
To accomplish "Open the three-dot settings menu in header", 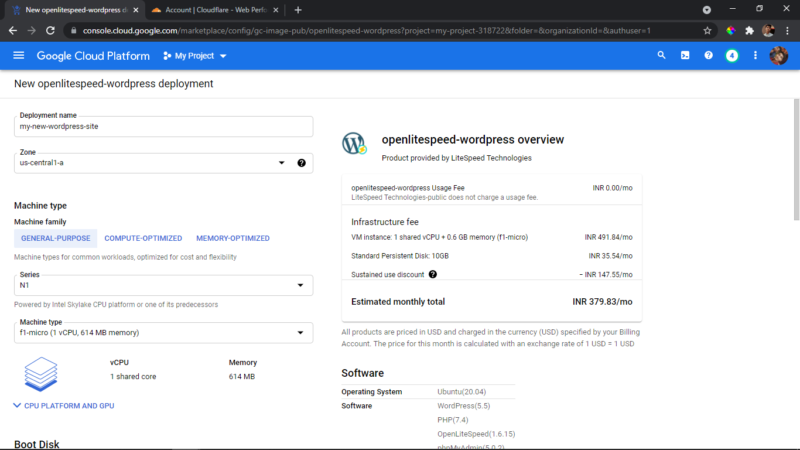I will 755,55.
